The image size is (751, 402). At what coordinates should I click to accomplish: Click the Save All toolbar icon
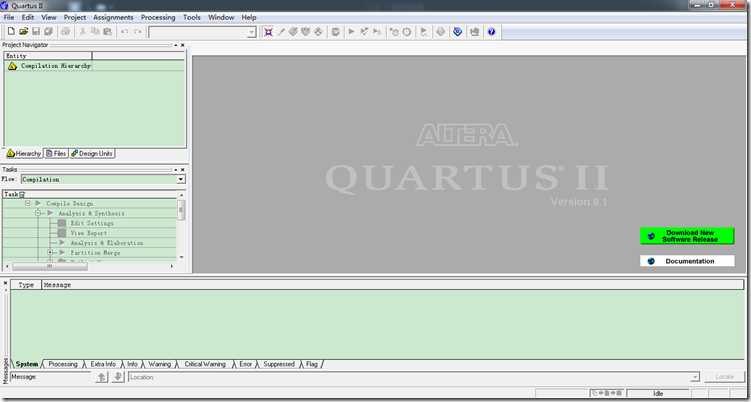(x=48, y=32)
